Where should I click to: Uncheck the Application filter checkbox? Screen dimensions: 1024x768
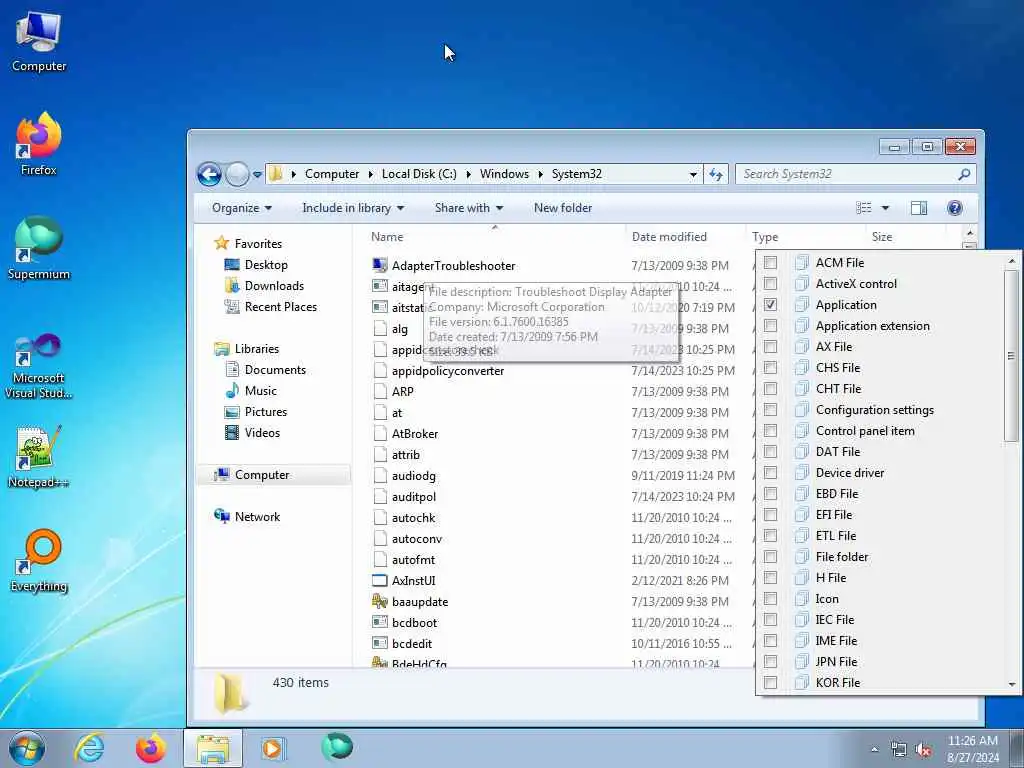pyautogui.click(x=771, y=304)
